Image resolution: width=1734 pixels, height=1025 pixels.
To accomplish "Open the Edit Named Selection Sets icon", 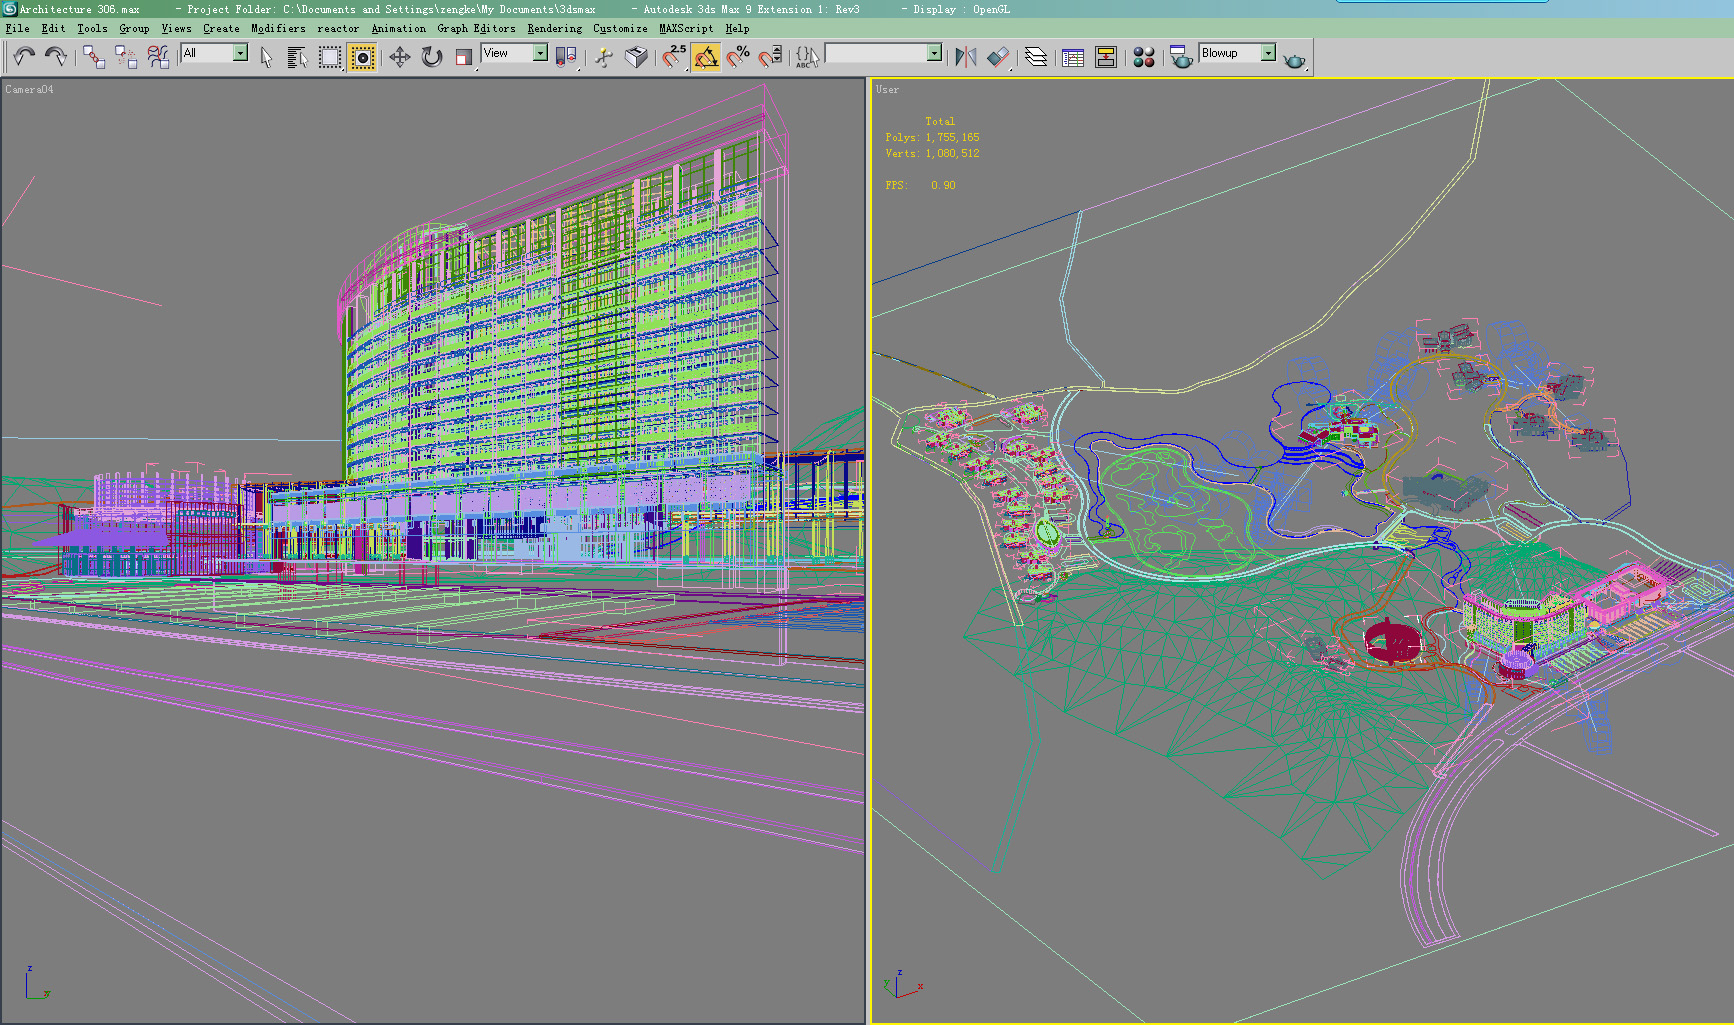I will click(x=807, y=57).
